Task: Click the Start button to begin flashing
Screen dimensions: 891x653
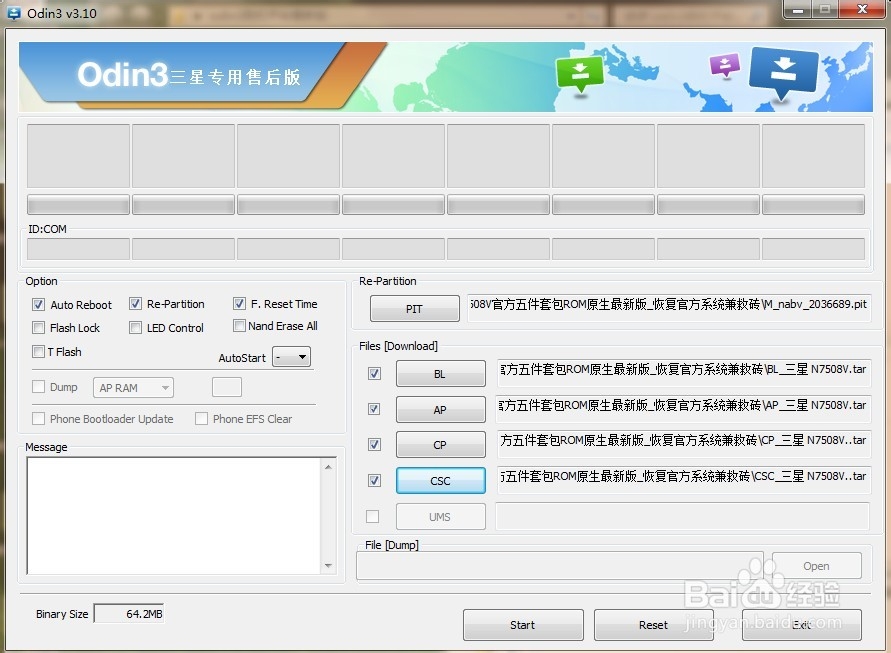Action: click(523, 625)
